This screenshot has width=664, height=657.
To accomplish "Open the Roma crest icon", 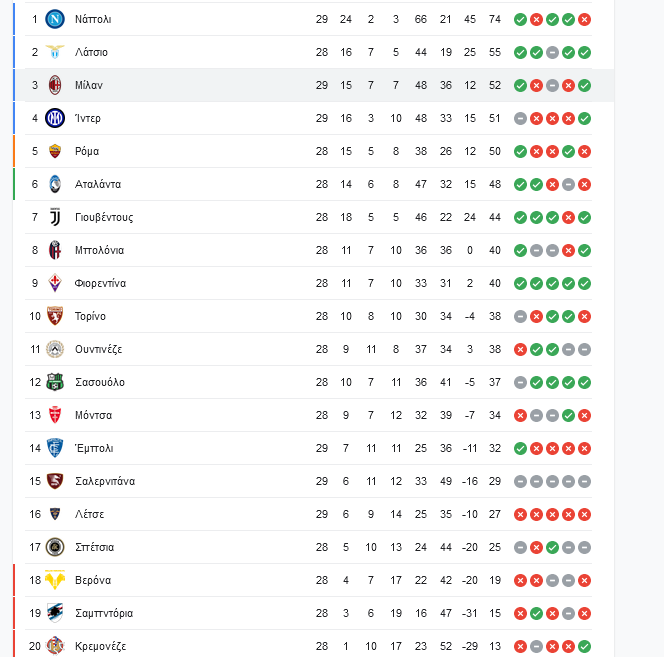I will click(x=55, y=151).
